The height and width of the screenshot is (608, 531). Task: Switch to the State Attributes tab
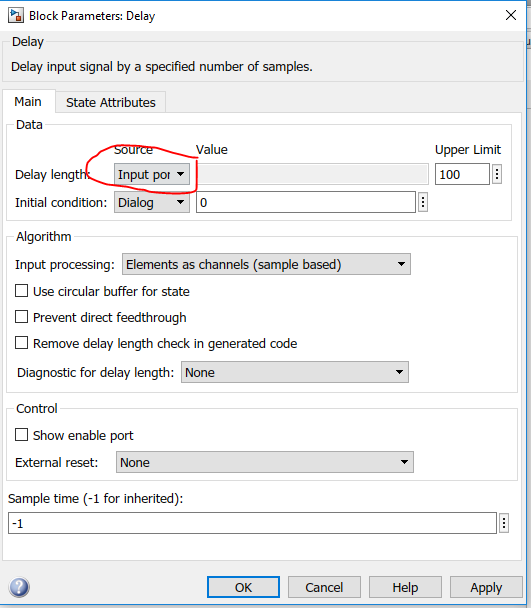111,102
